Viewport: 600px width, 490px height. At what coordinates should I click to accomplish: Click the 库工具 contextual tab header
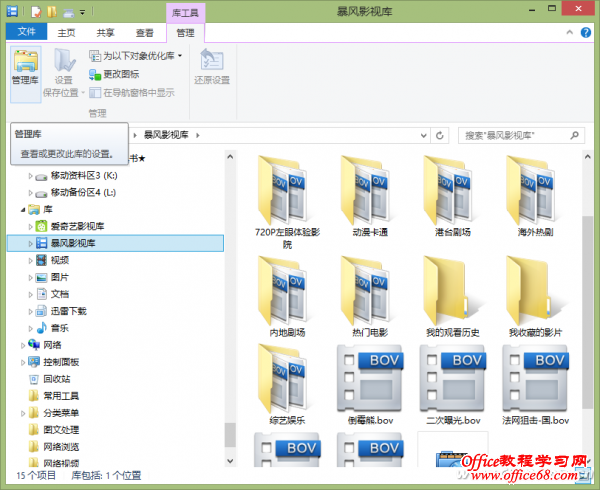tap(185, 13)
